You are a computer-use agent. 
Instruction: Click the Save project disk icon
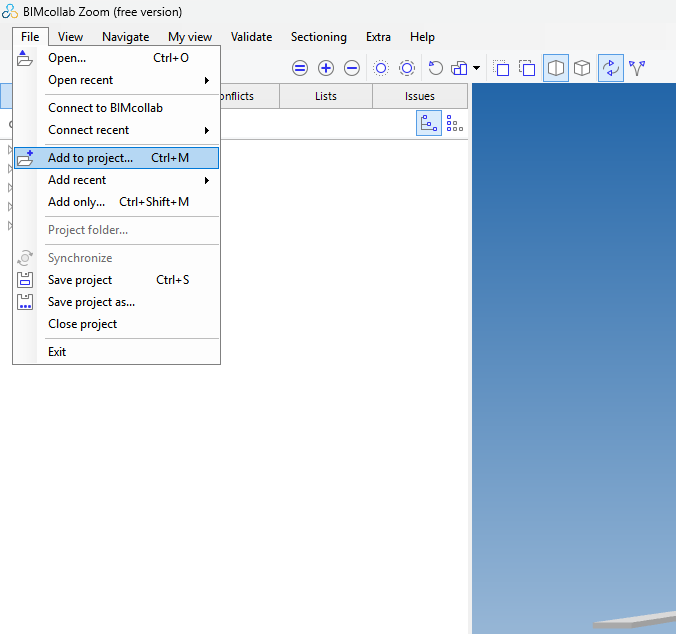(25, 280)
